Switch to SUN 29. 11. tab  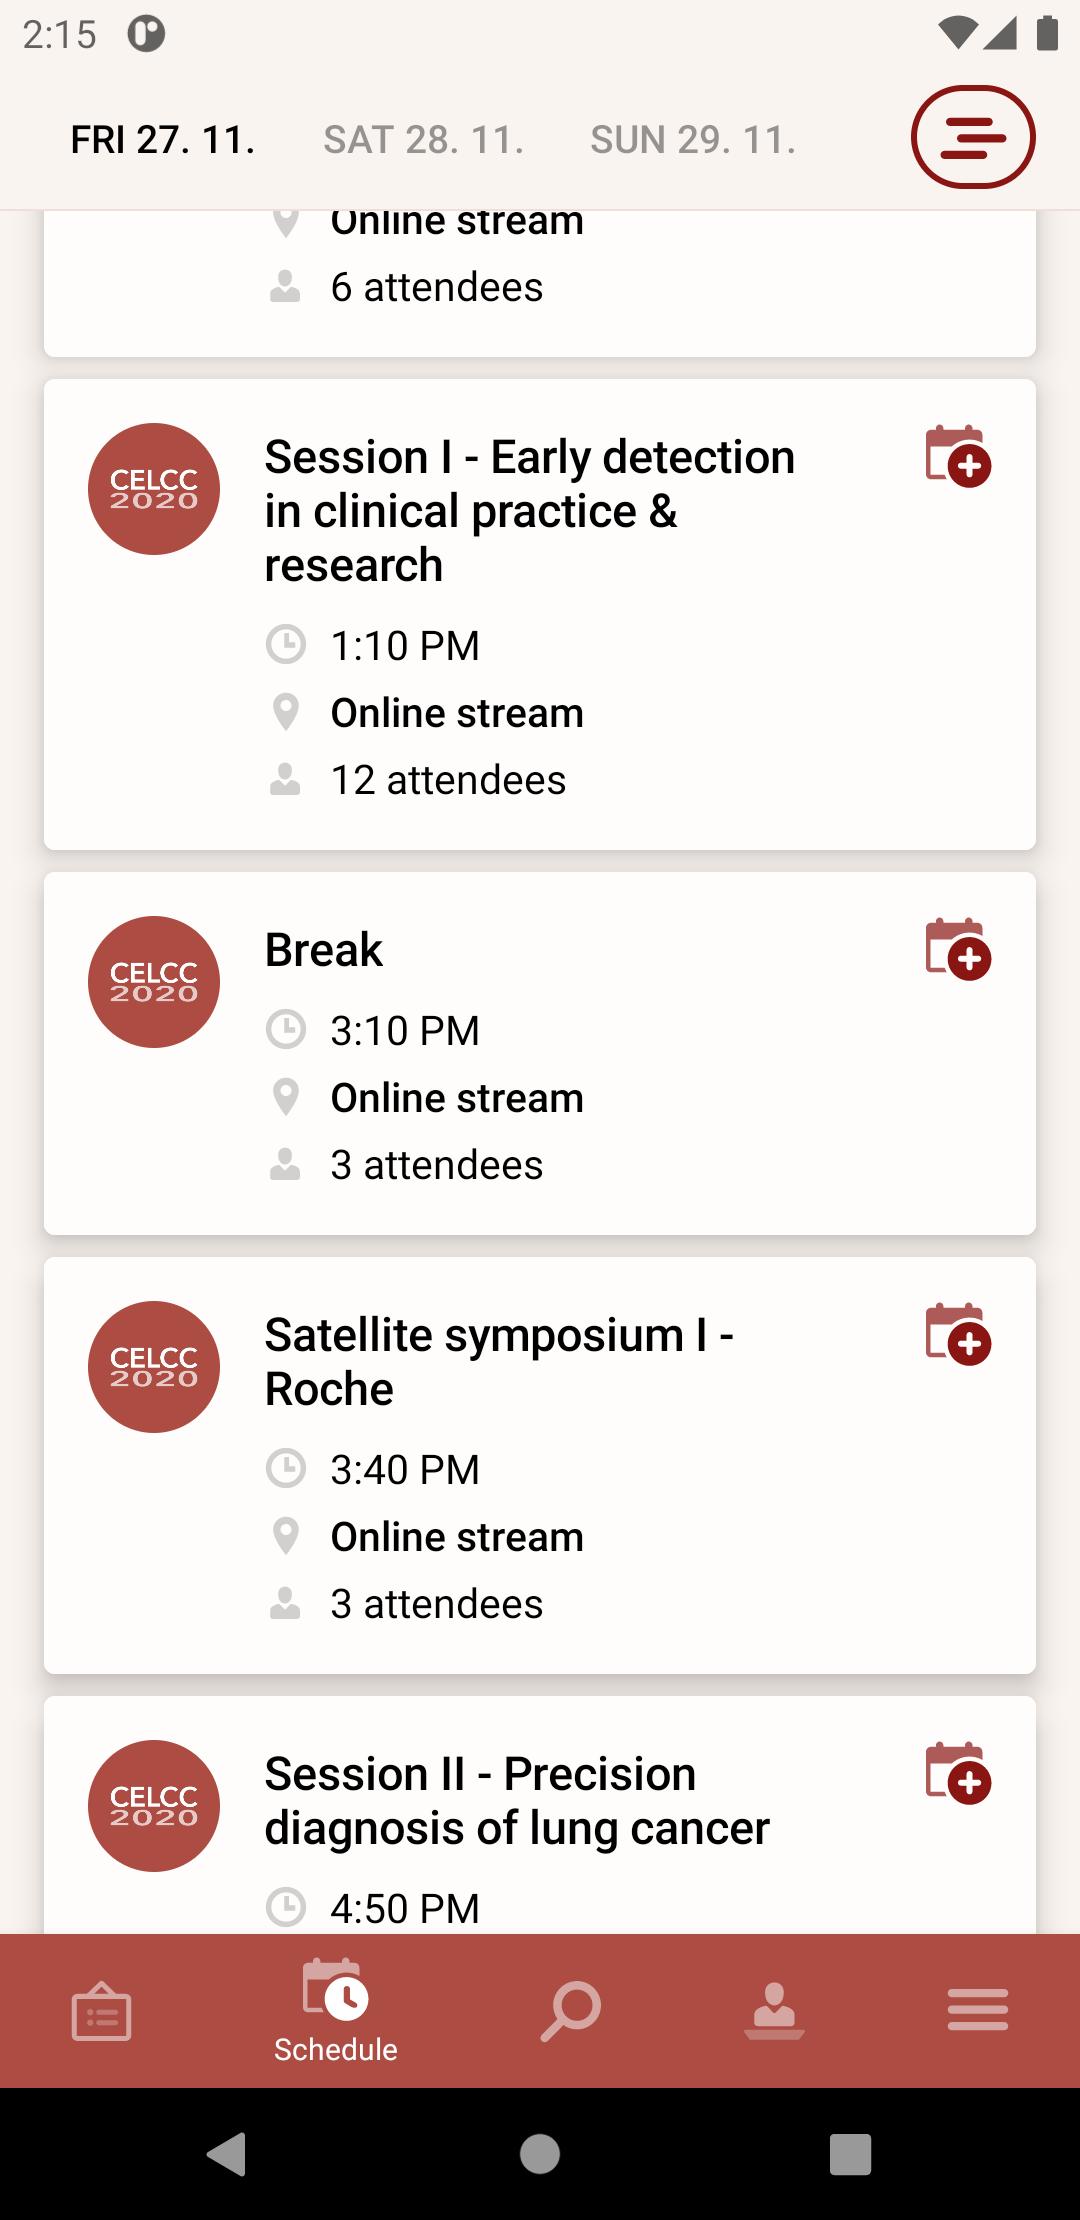click(x=693, y=140)
